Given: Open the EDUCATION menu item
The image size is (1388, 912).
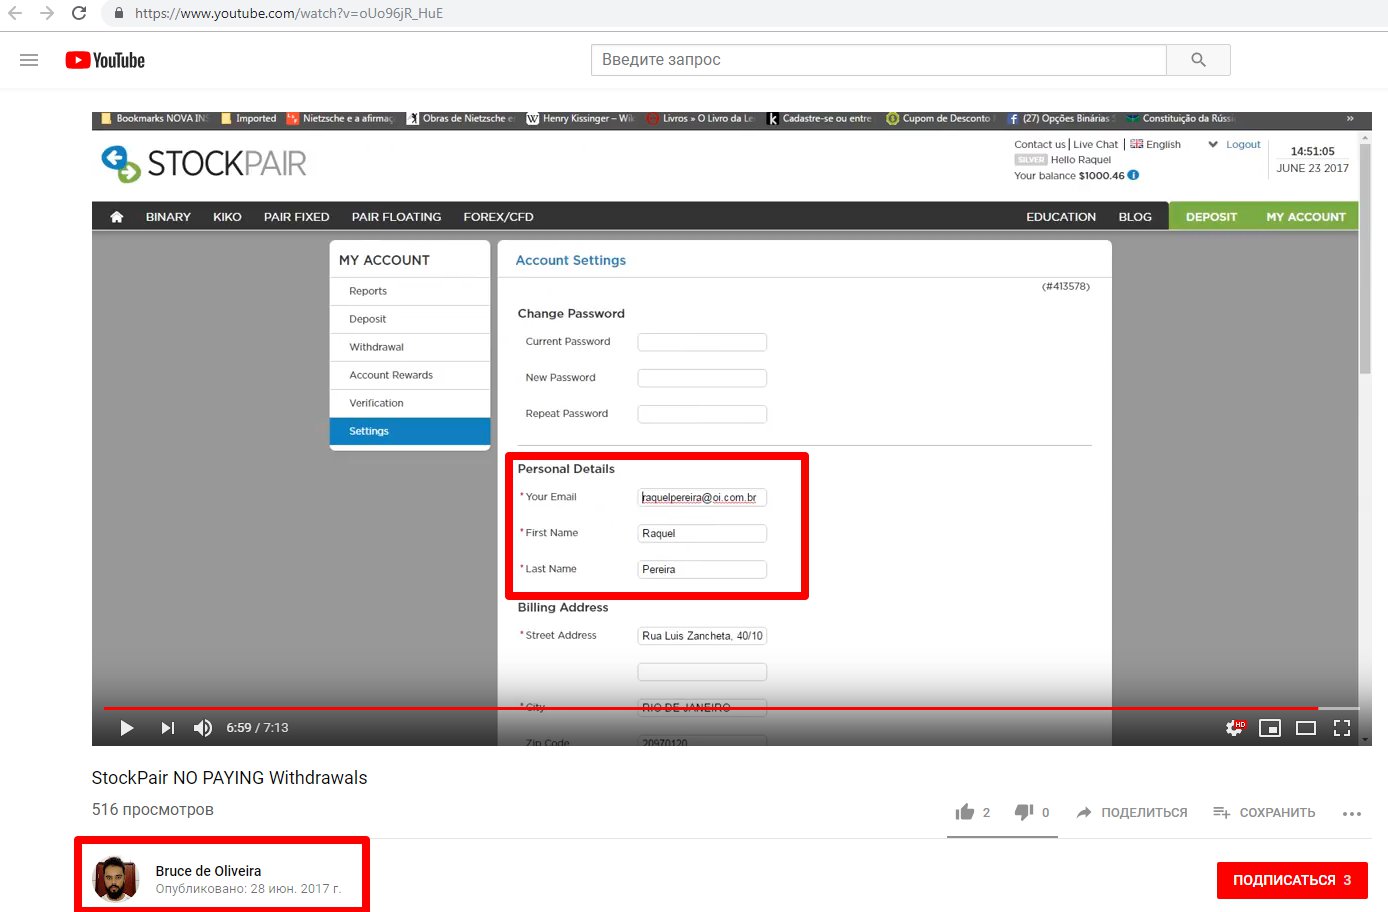Looking at the screenshot, I should [1061, 216].
